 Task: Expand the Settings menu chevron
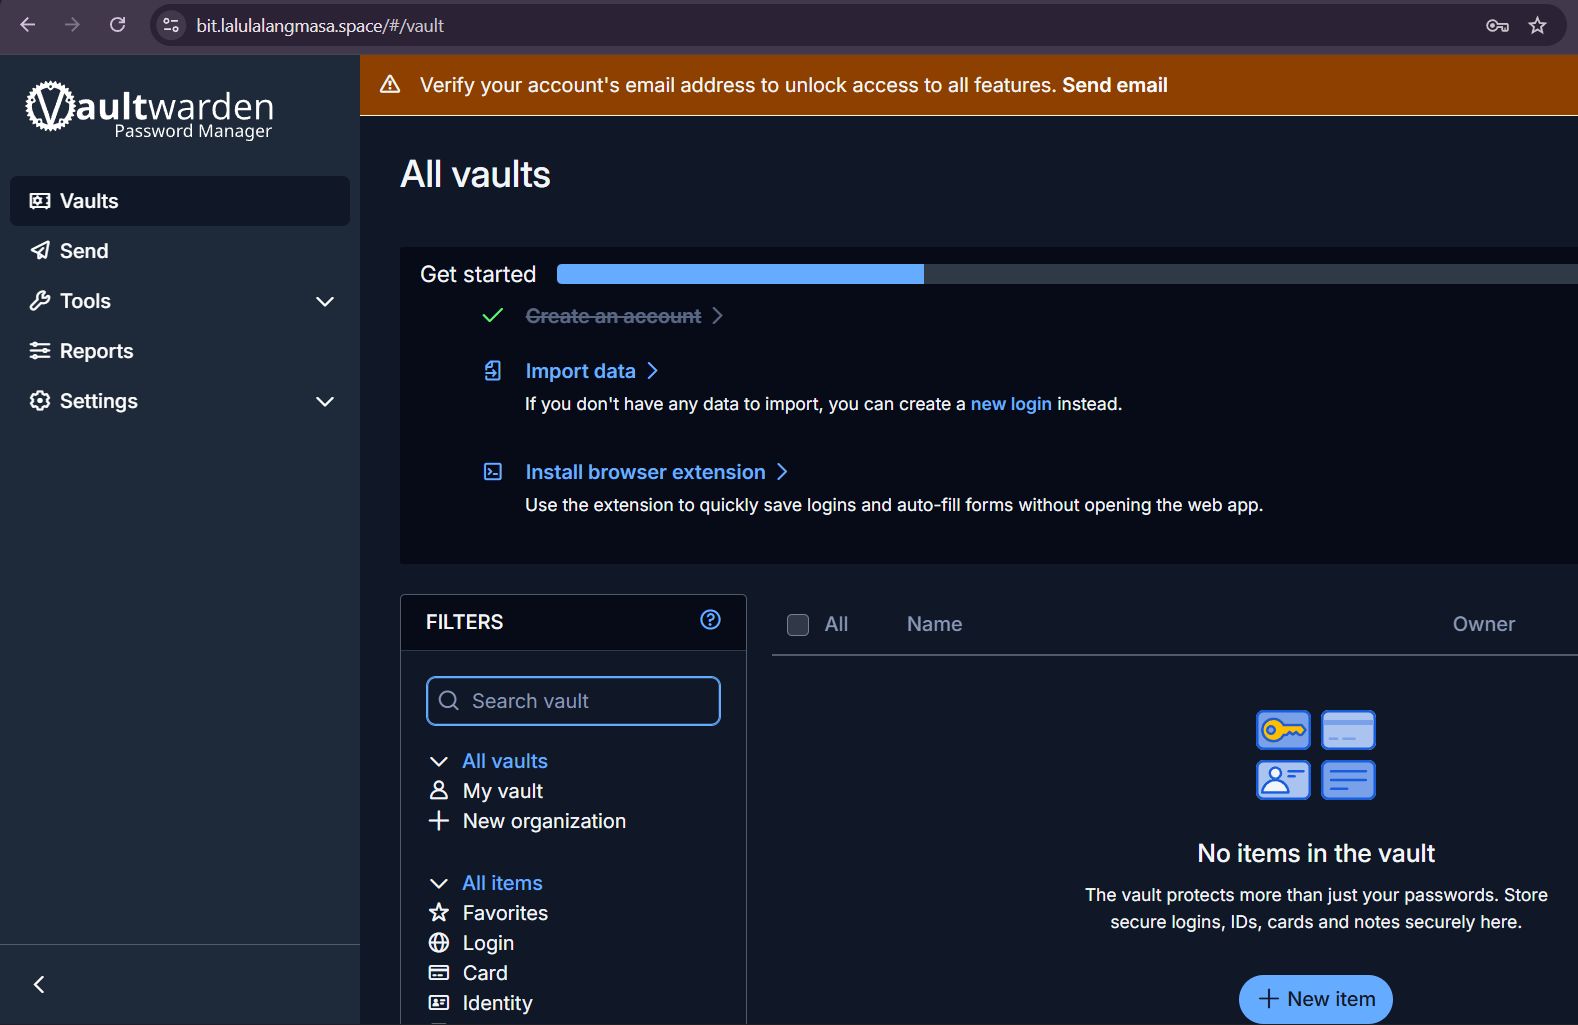click(x=325, y=401)
